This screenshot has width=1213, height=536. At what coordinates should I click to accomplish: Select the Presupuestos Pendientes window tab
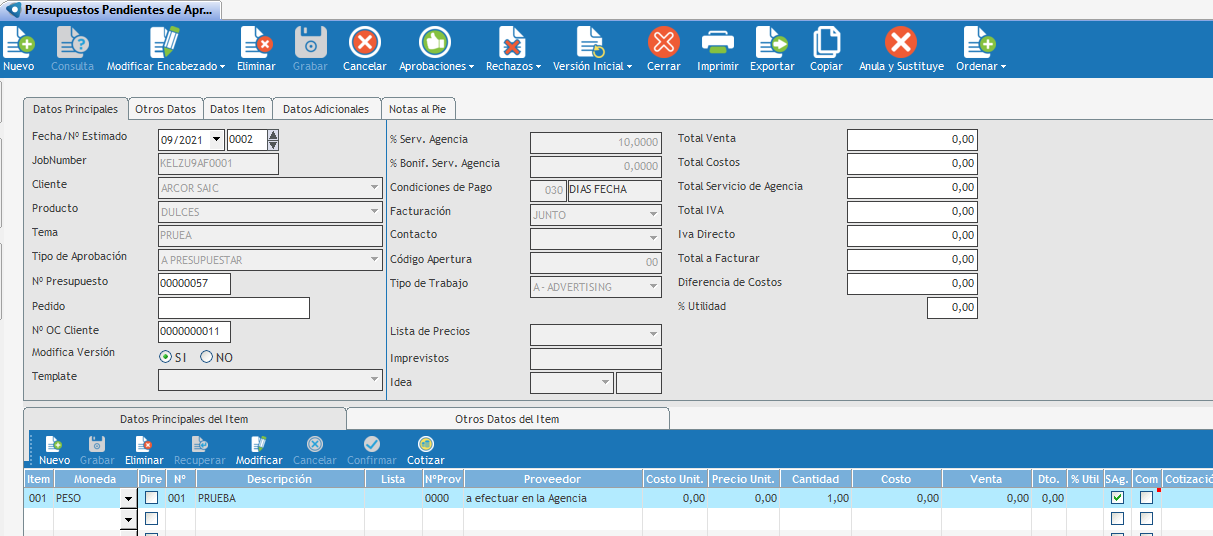pyautogui.click(x=112, y=10)
